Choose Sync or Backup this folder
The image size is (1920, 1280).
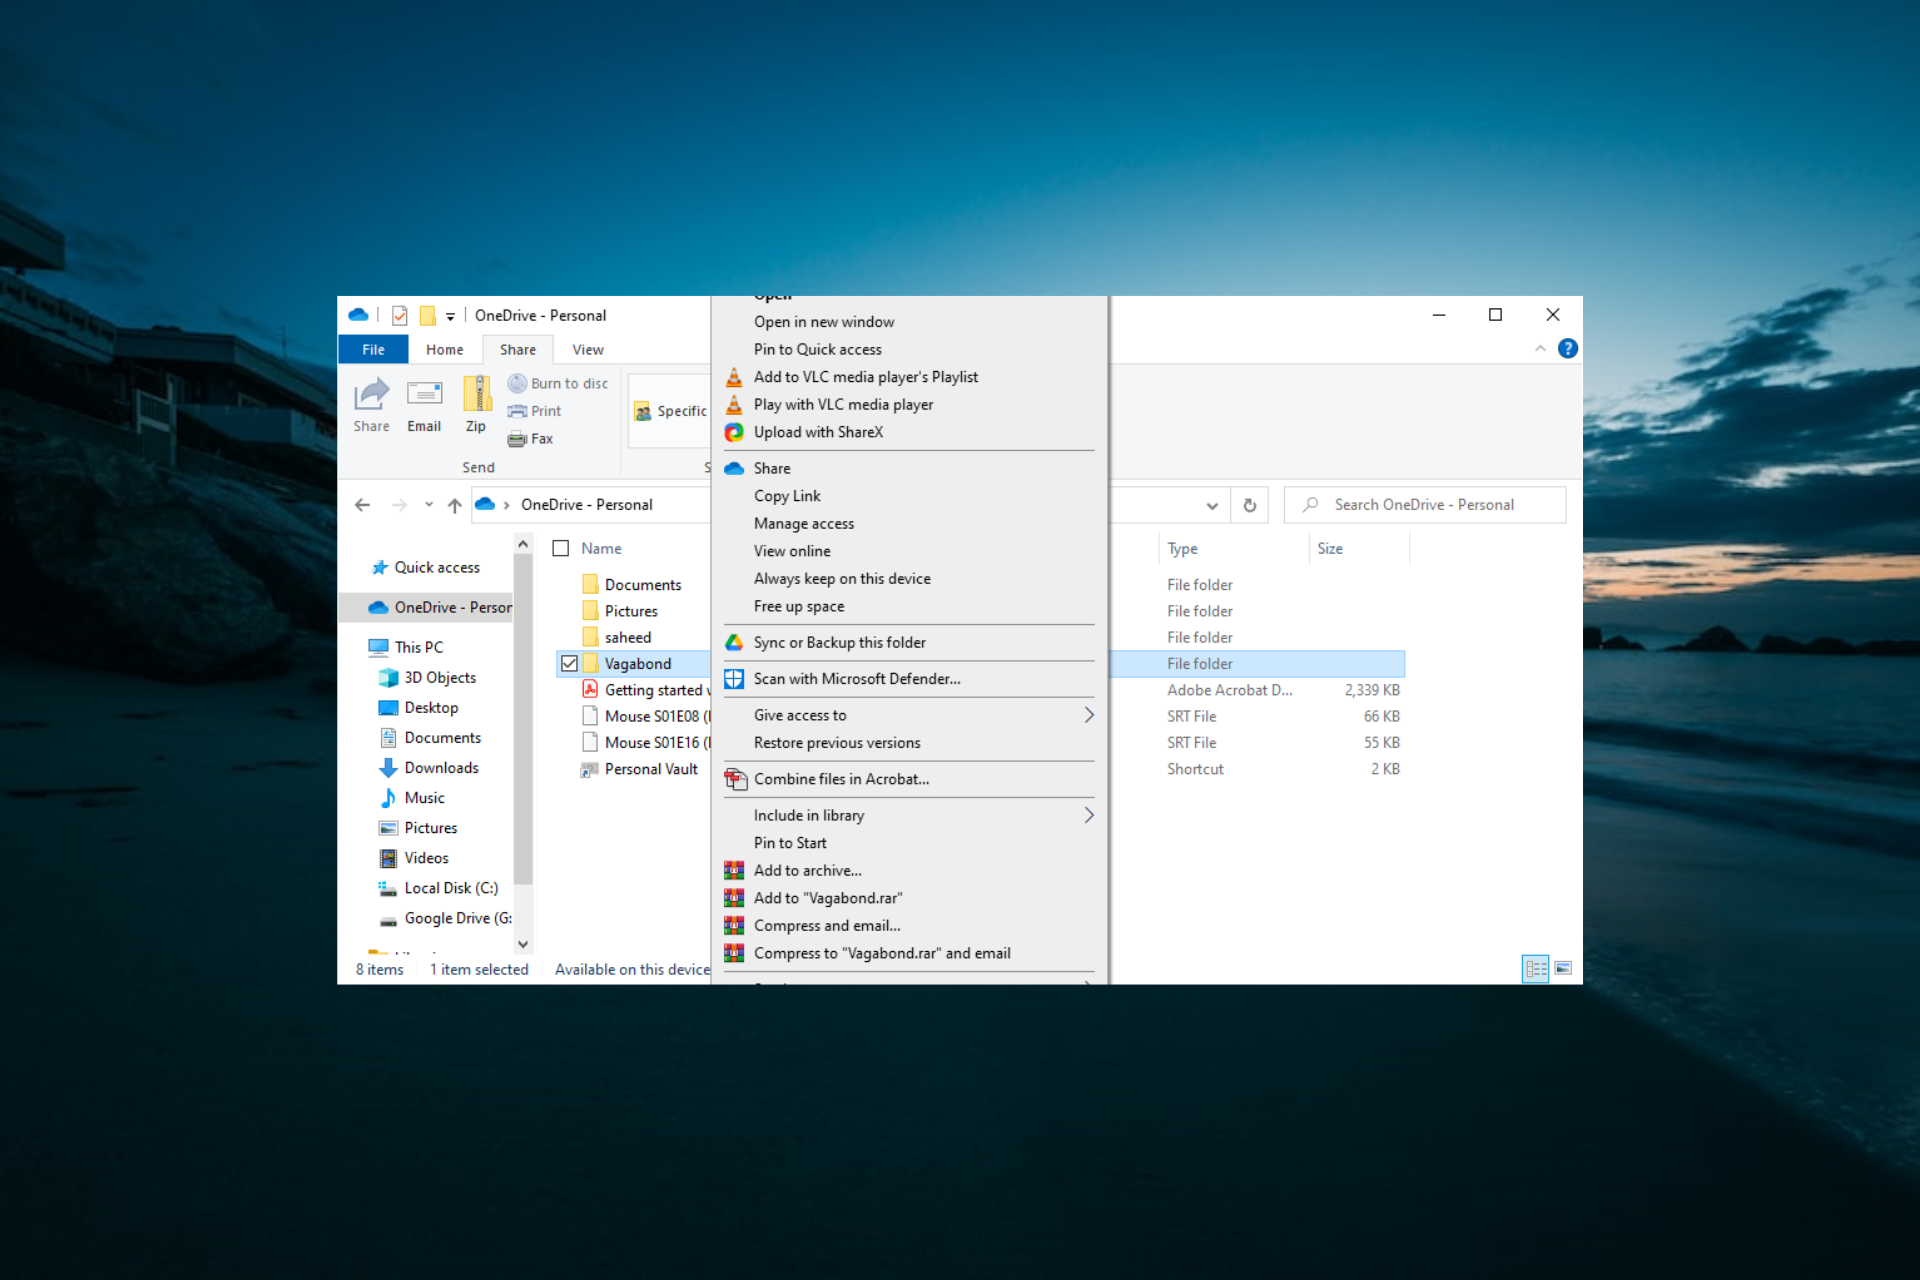click(x=840, y=643)
